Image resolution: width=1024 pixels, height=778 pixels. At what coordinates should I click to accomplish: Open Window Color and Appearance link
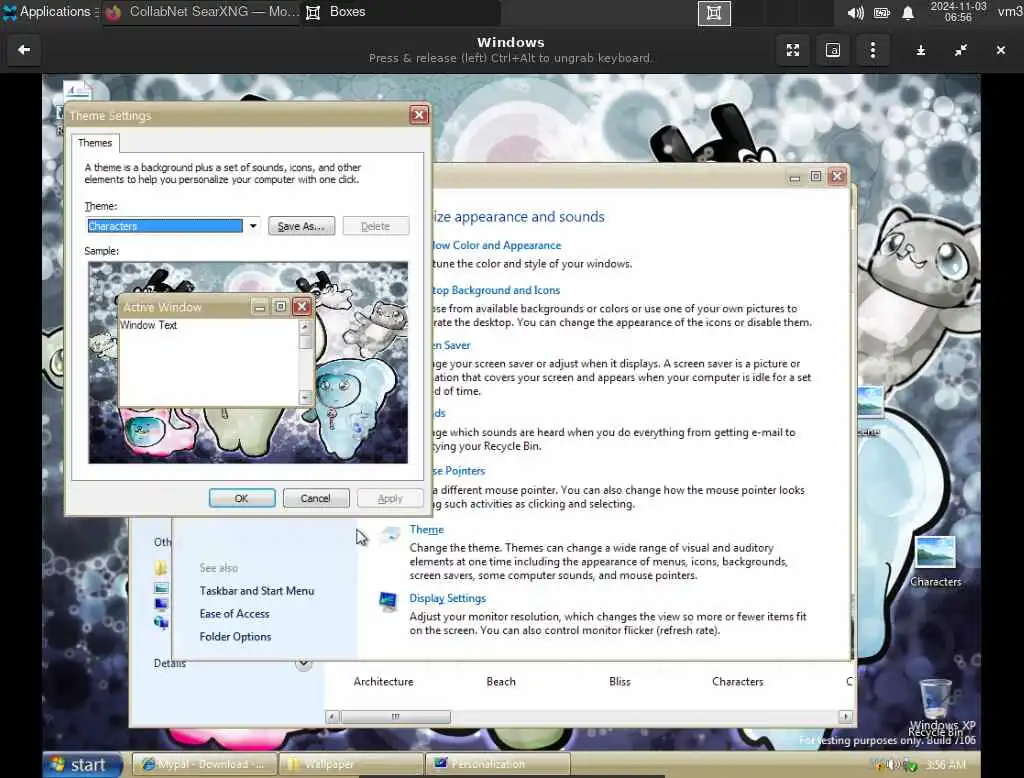click(497, 246)
